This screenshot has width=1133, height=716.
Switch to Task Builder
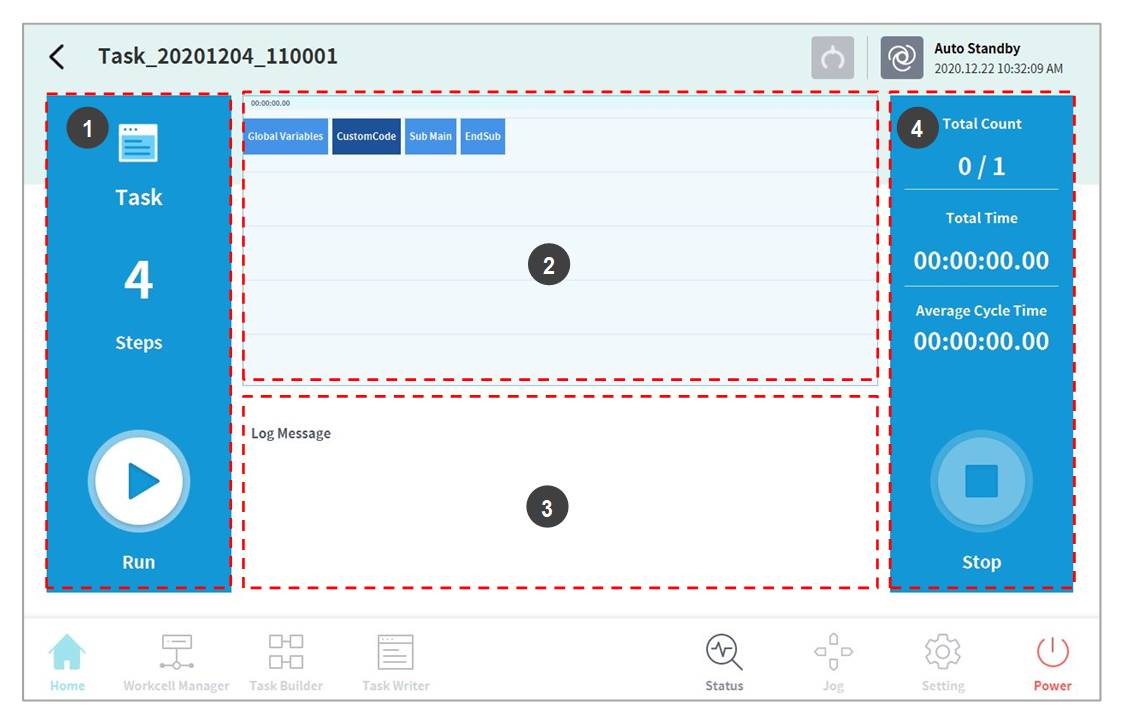click(x=286, y=661)
